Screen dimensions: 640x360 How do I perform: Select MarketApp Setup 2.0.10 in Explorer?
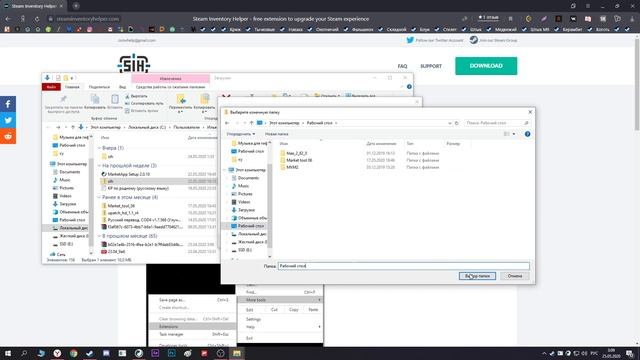(129, 174)
